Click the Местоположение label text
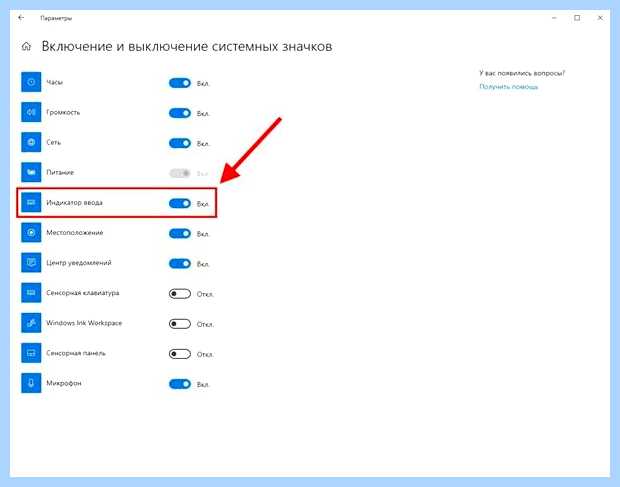Viewport: 620px width, 487px height. [75, 232]
